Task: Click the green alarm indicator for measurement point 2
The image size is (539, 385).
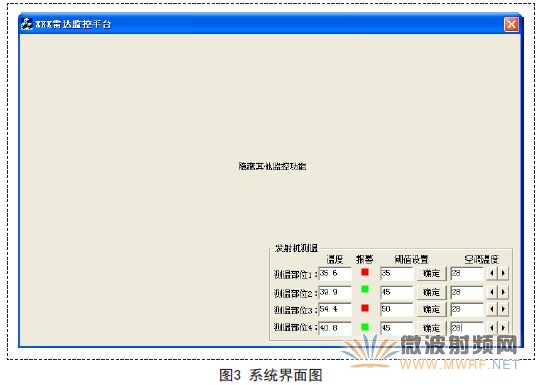Action: (365, 289)
